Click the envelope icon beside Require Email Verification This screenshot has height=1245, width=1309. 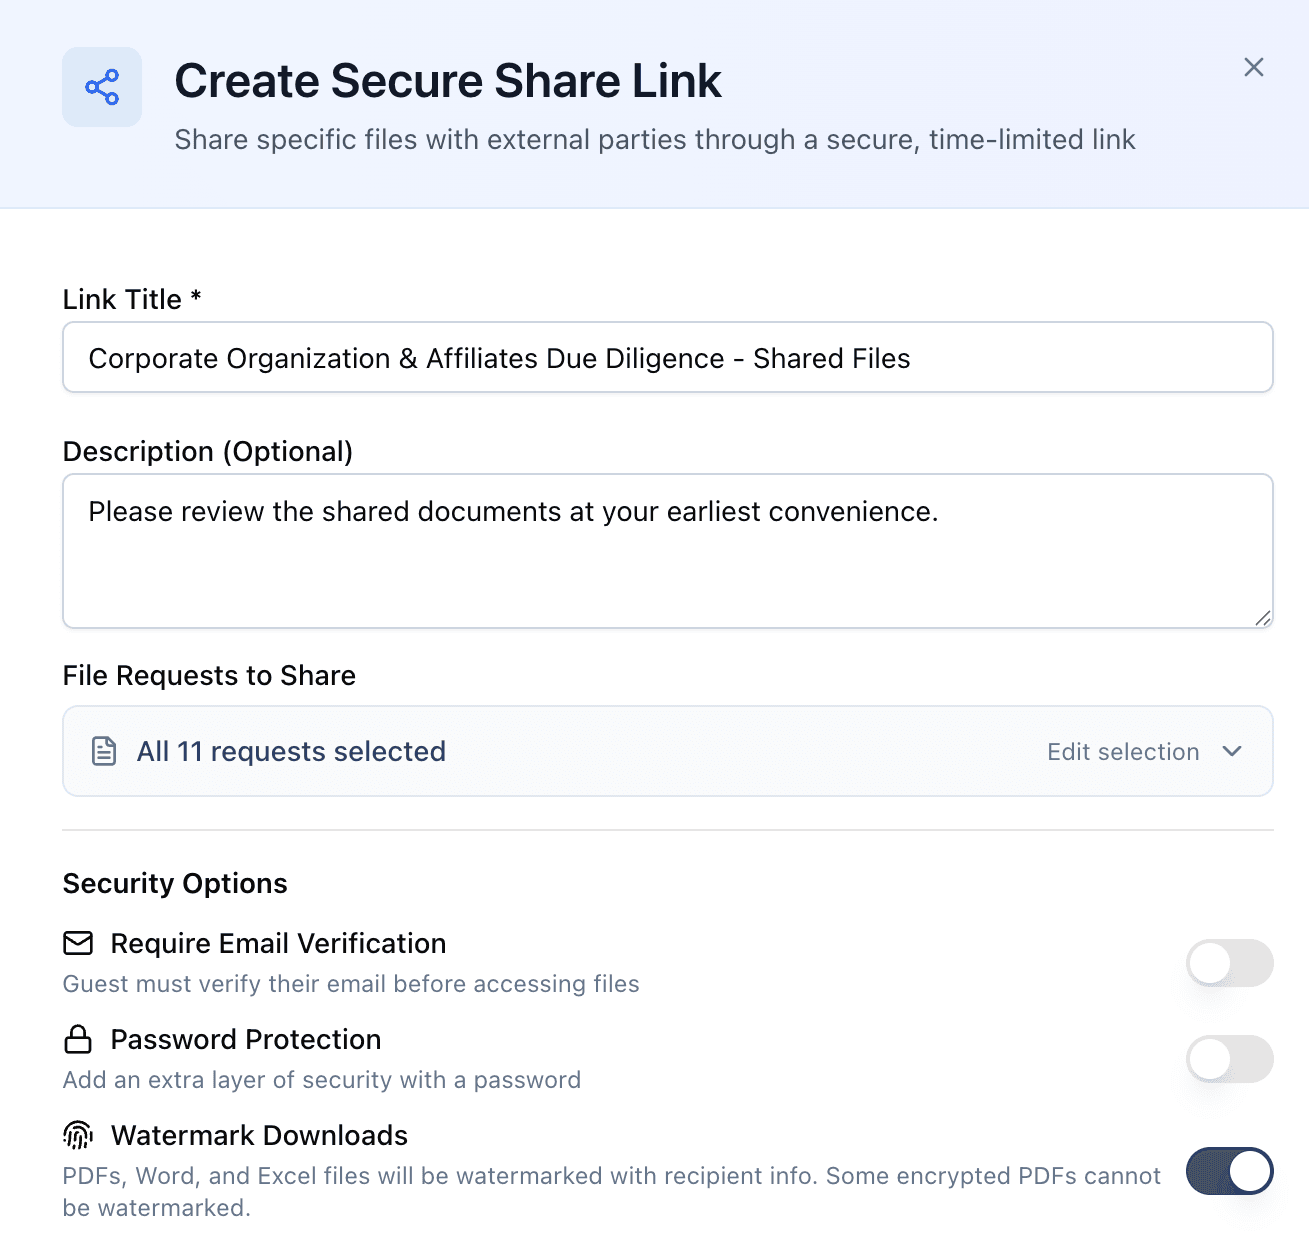click(76, 942)
